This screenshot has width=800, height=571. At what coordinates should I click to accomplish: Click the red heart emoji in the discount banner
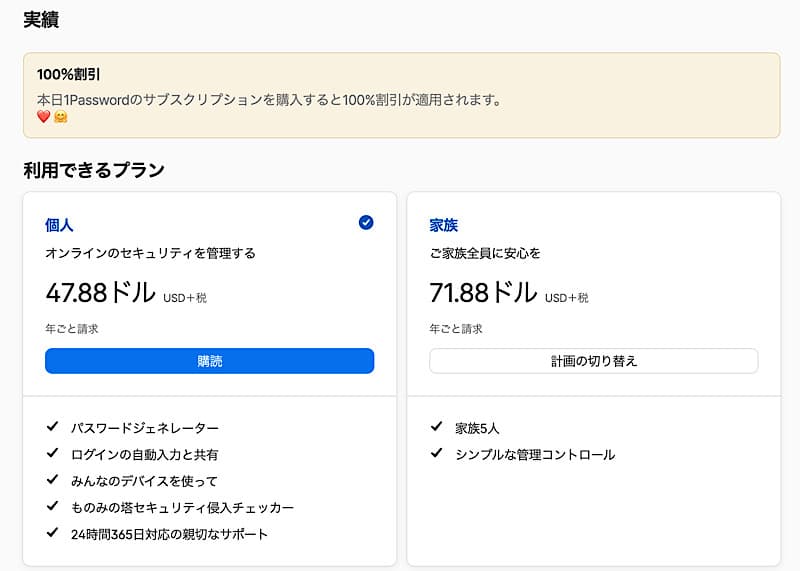tap(43, 117)
